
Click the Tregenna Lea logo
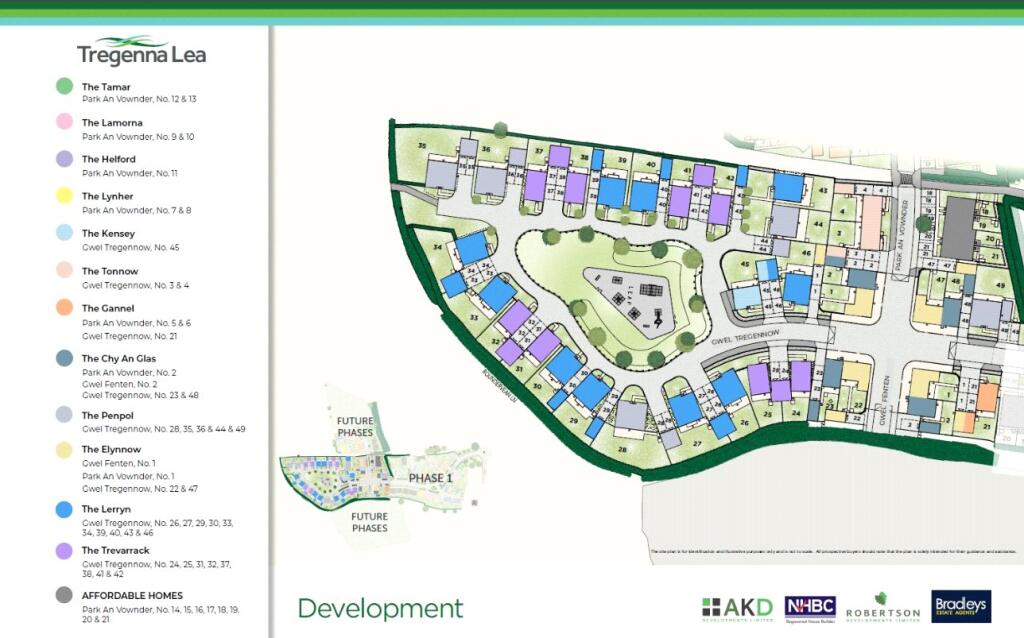tap(141, 50)
